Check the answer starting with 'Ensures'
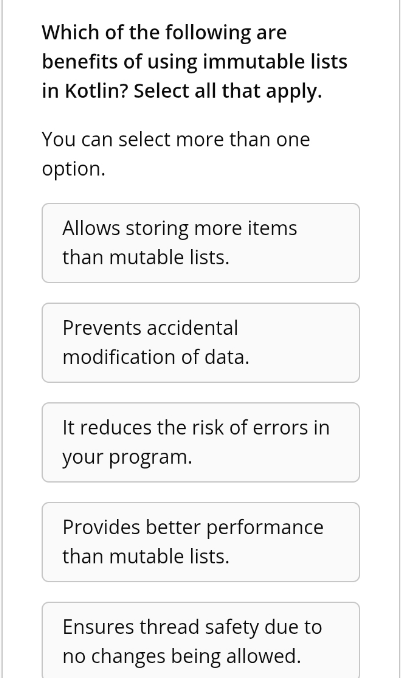Screen dimensions: 401x678 (x=201, y=640)
